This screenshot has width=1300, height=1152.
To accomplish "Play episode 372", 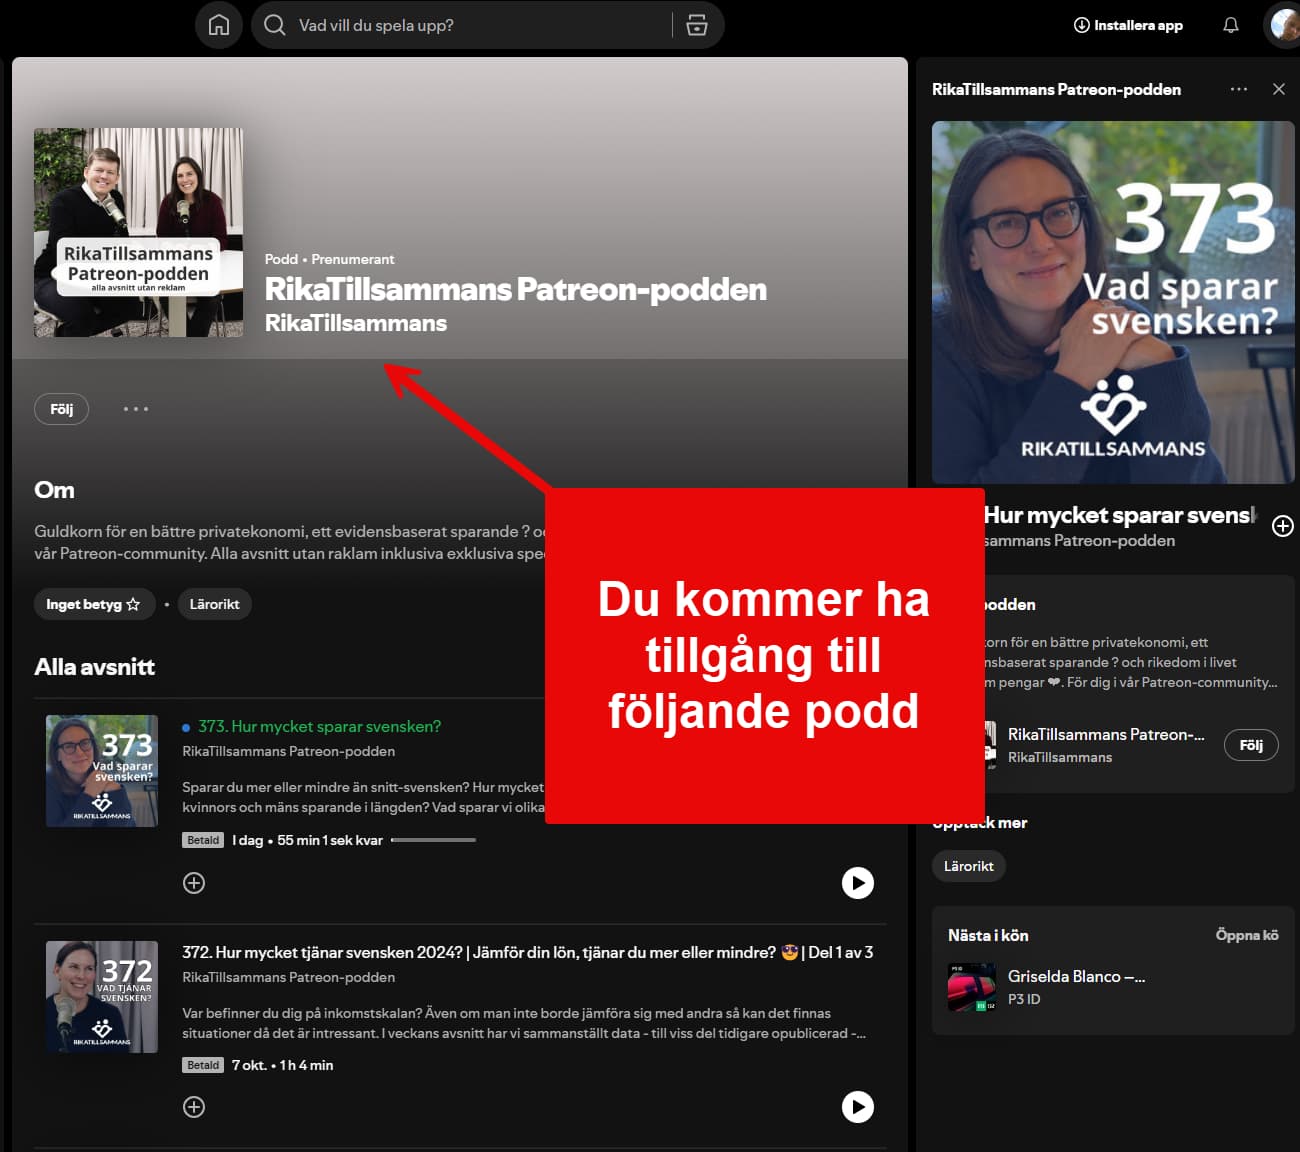I will click(858, 1107).
